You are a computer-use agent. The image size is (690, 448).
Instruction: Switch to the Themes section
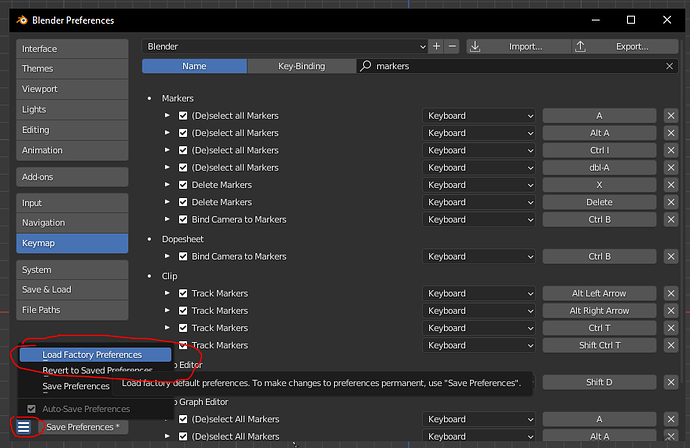(x=72, y=69)
